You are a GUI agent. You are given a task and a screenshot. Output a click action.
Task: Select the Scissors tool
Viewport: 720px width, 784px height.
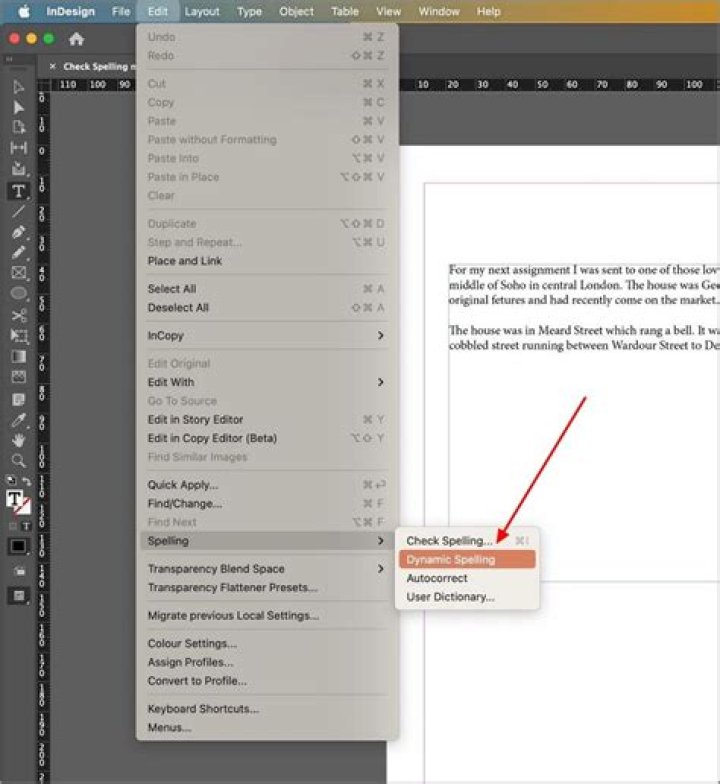[18, 315]
